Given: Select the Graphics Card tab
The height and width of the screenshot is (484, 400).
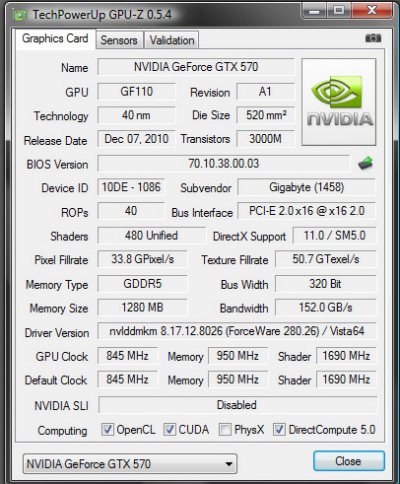Looking at the screenshot, I should click(55, 39).
